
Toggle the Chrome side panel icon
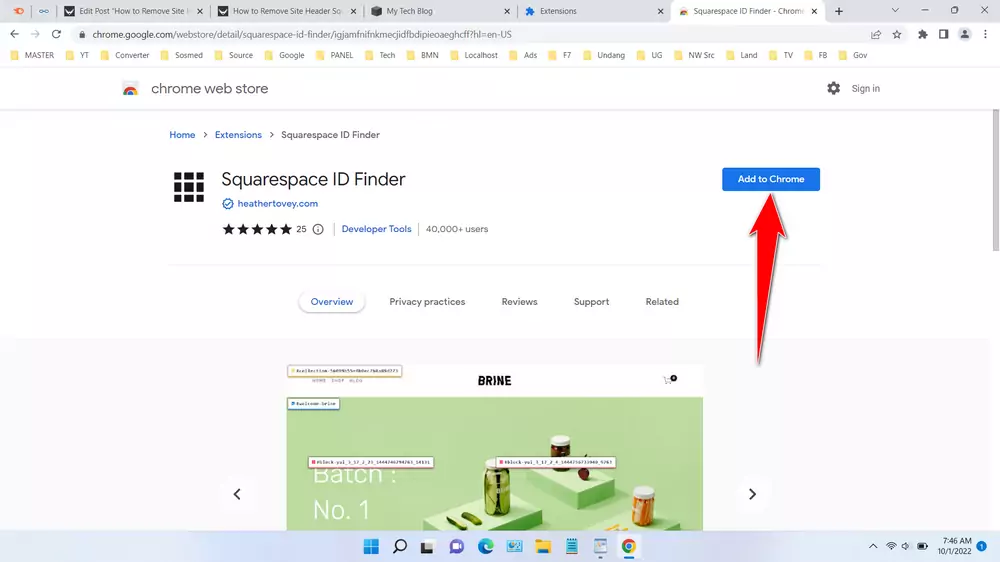[943, 34]
